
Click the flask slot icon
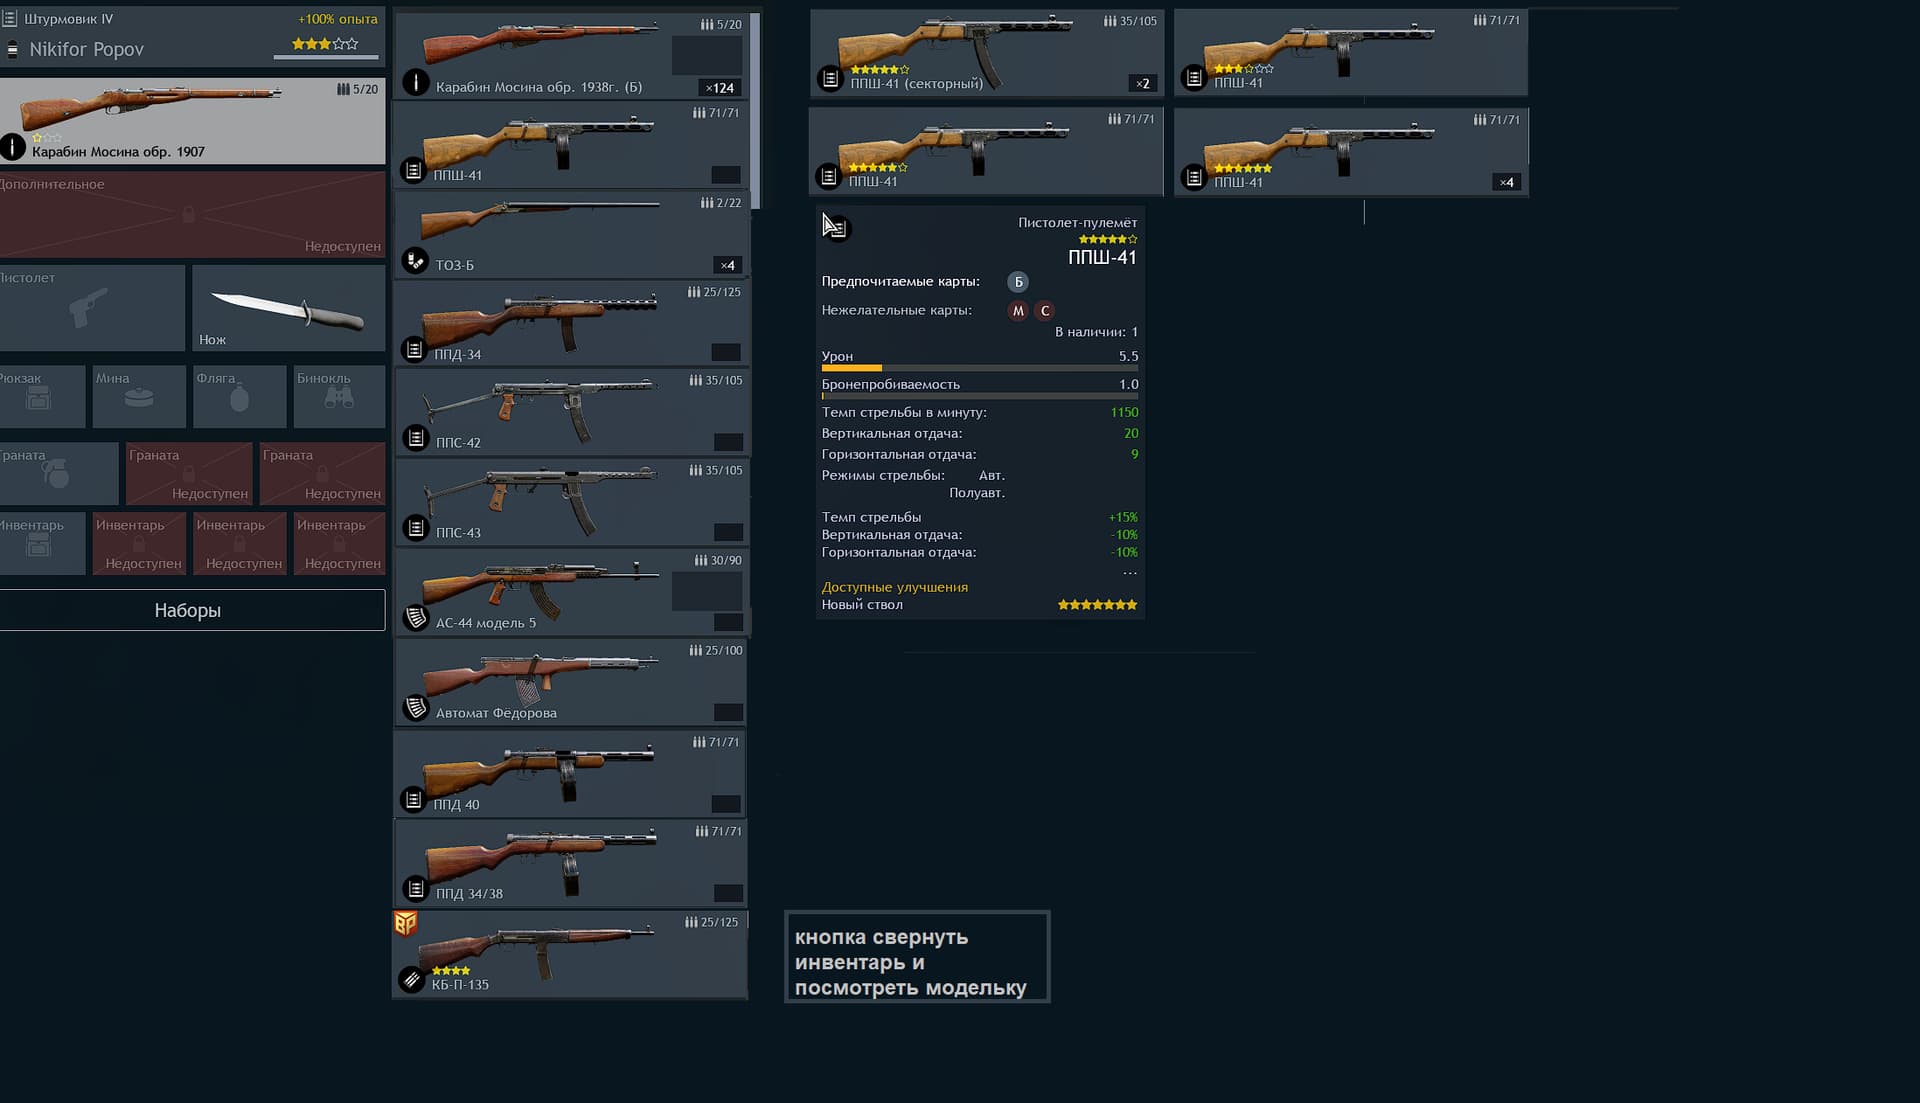tap(239, 397)
